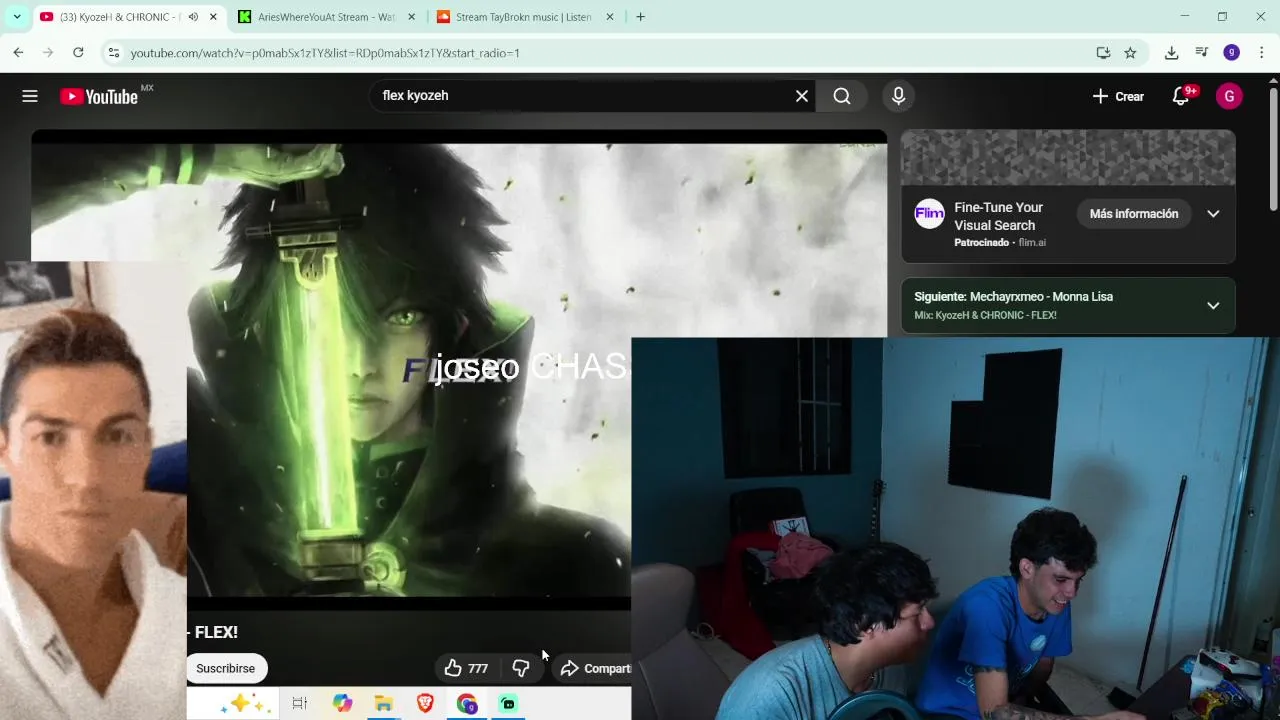Screen dimensions: 1280x720
Task: Run search with magnifying glass button
Action: [x=842, y=96]
